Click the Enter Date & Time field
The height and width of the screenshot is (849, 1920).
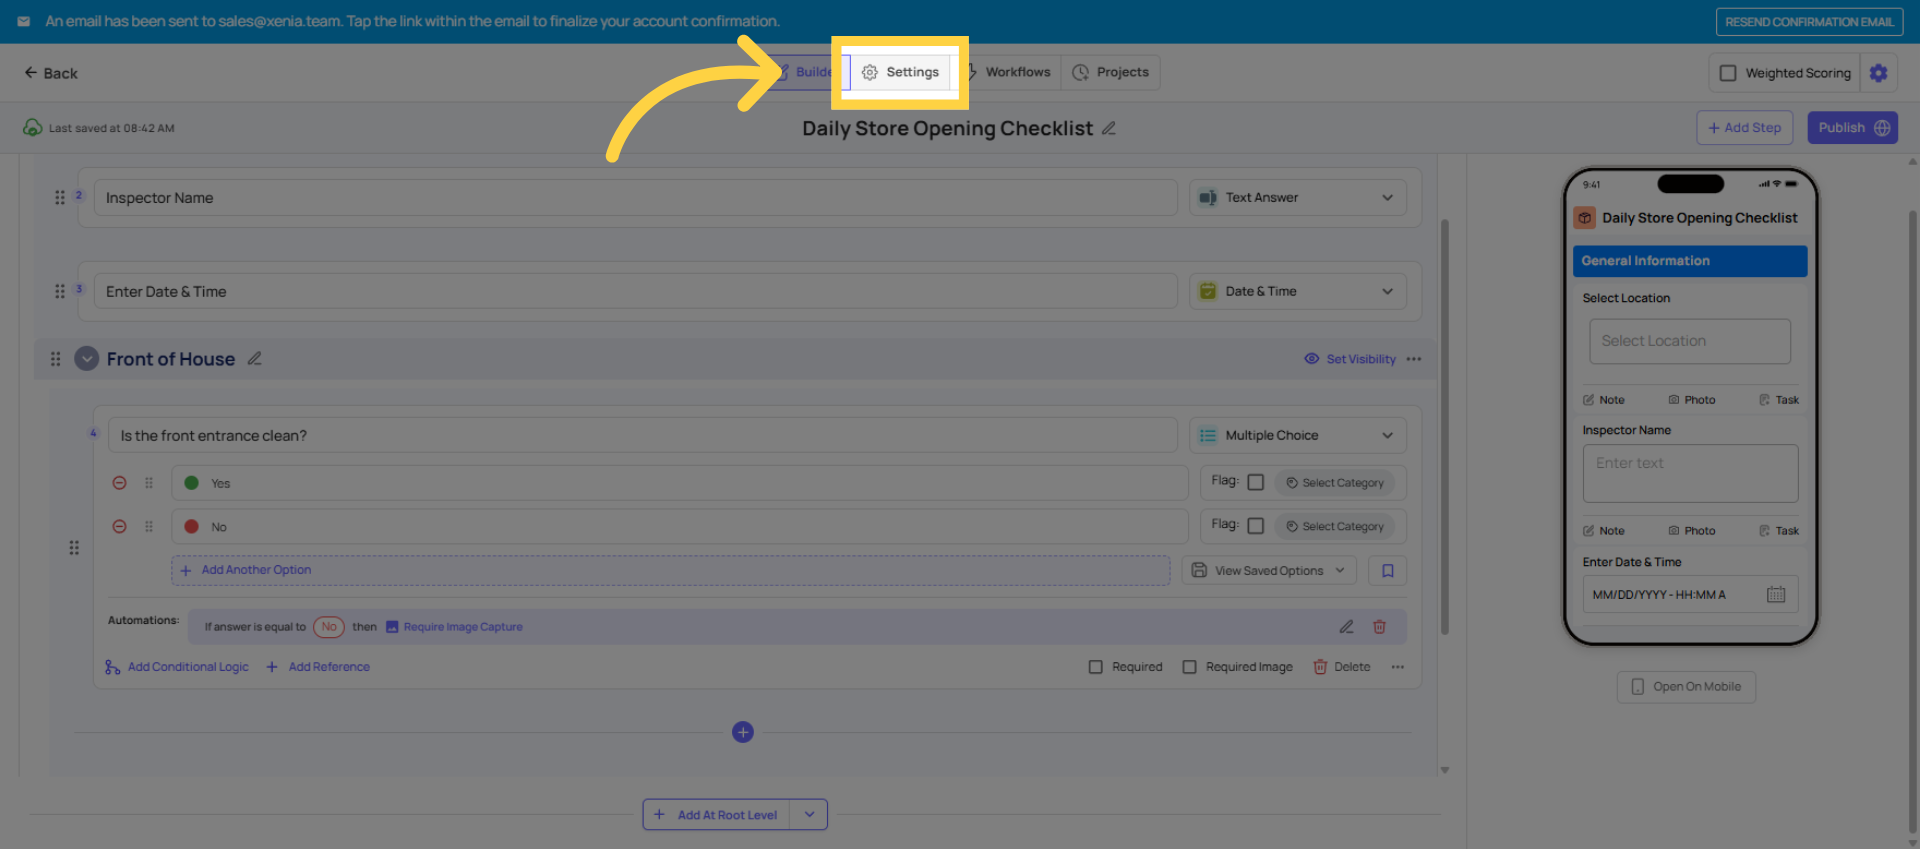click(x=635, y=292)
